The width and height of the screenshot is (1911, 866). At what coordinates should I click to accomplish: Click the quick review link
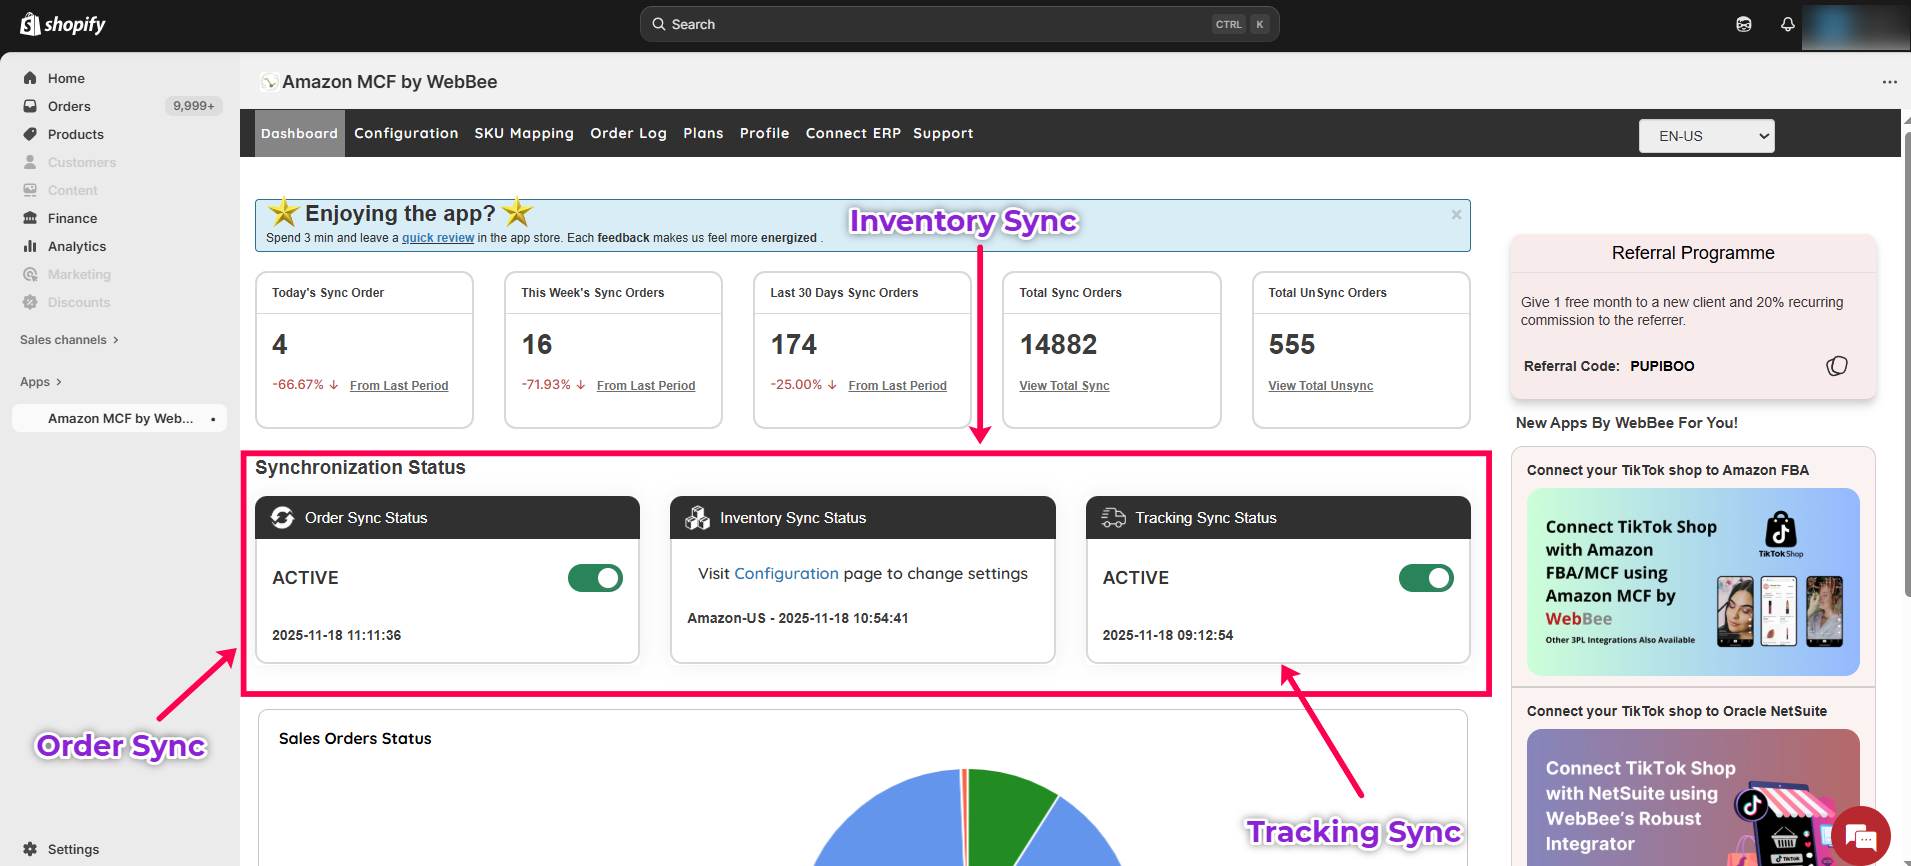click(438, 238)
